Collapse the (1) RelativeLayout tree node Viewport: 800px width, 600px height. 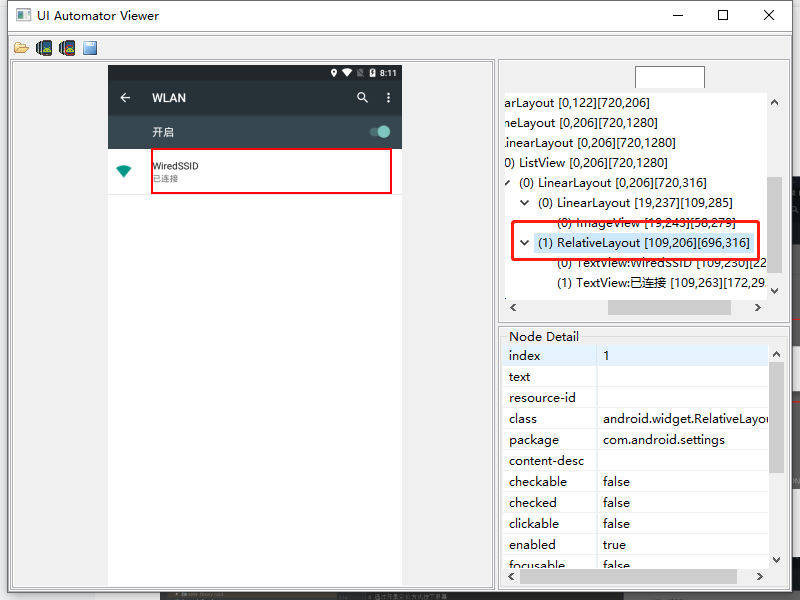coord(524,242)
